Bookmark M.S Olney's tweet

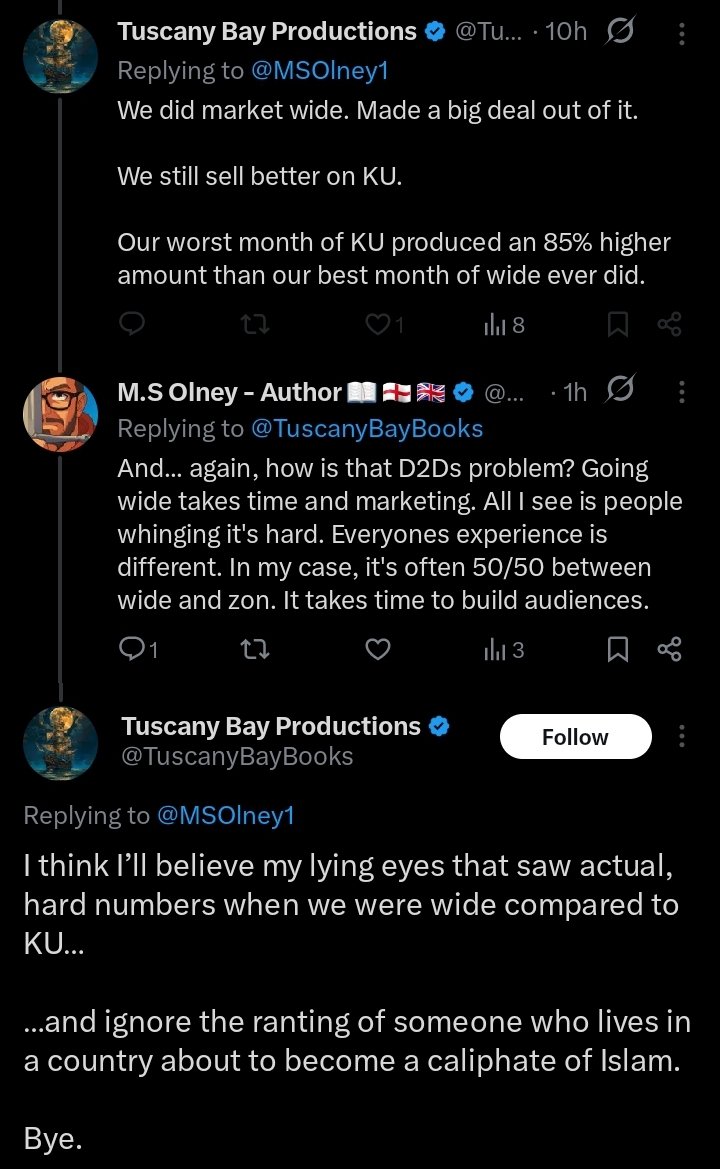(x=618, y=650)
